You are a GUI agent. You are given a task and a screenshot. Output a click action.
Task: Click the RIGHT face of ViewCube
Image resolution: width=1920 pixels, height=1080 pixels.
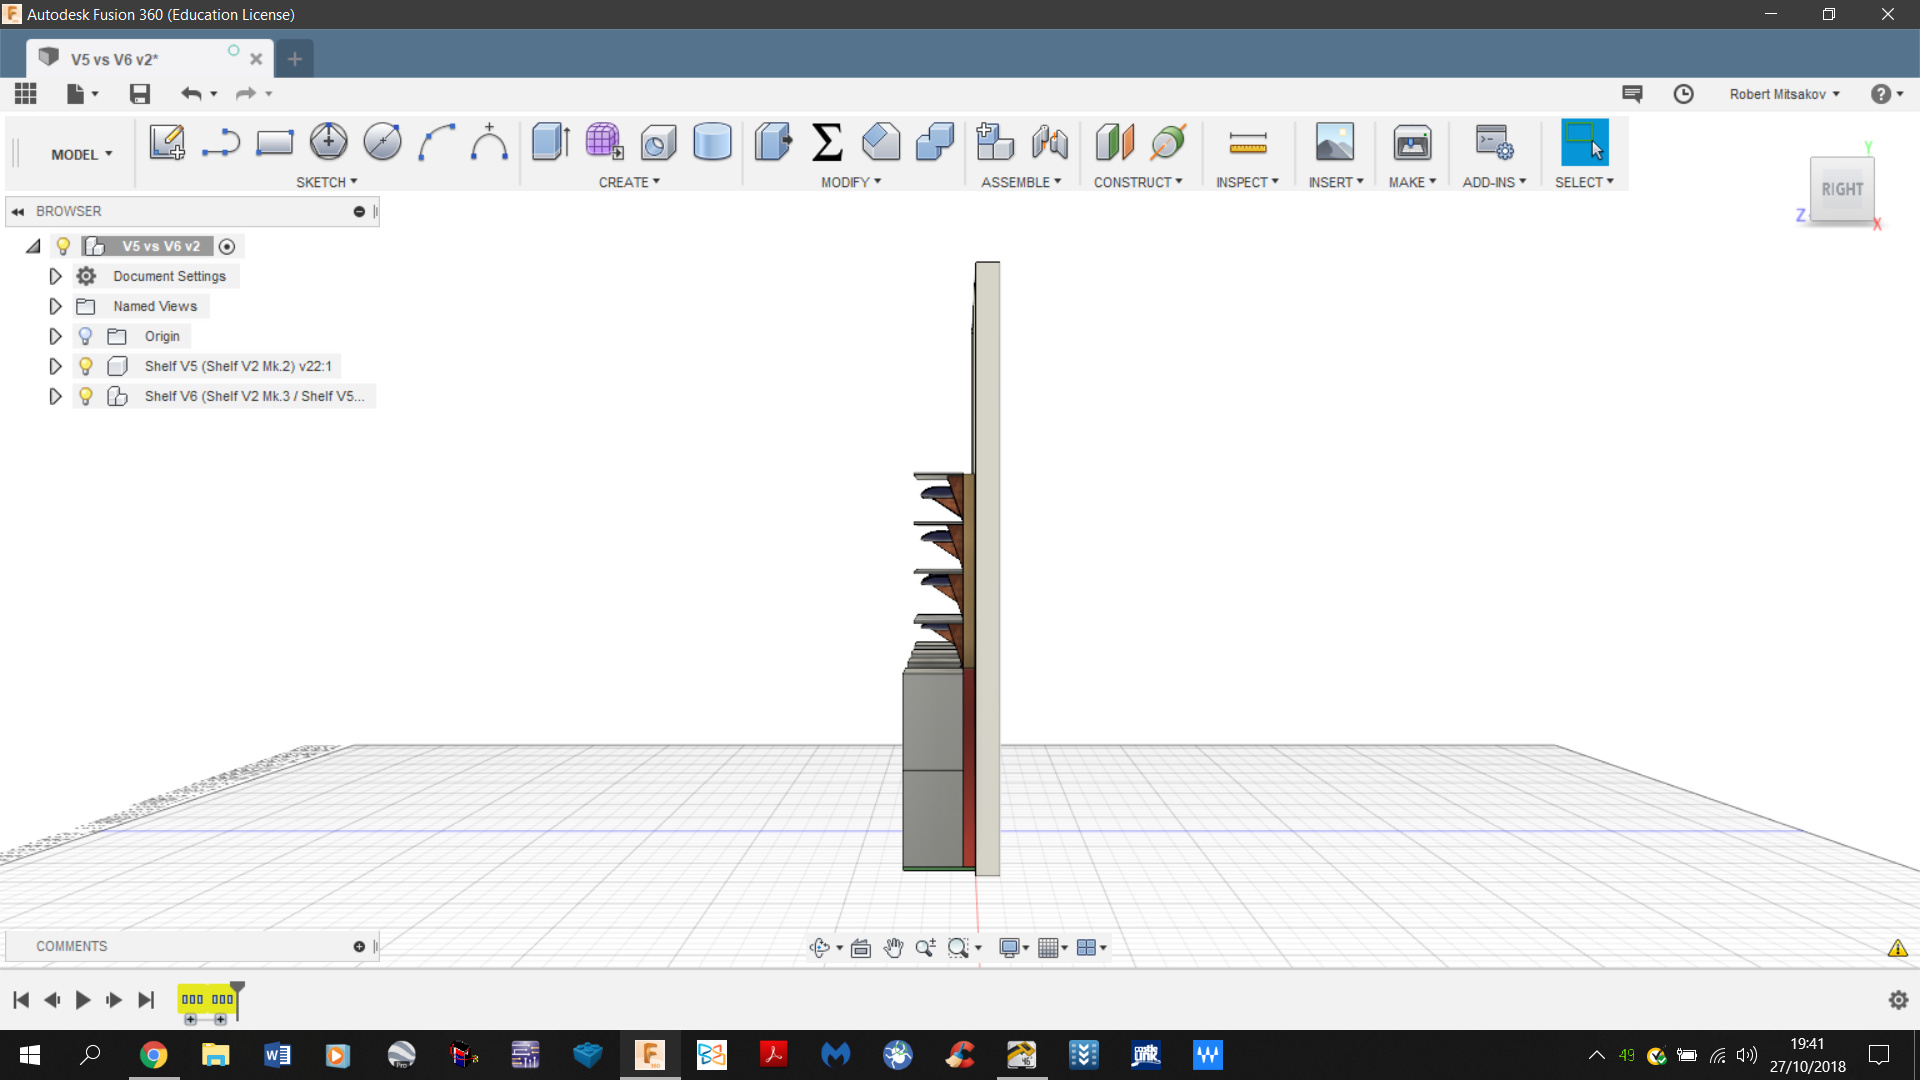[1842, 190]
